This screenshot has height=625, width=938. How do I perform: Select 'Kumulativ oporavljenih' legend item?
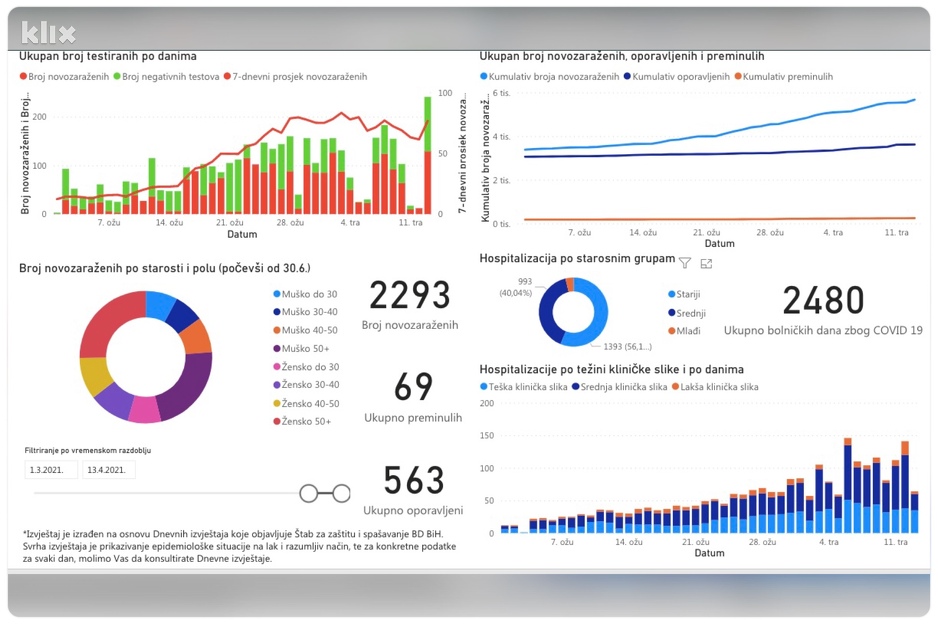(677, 77)
